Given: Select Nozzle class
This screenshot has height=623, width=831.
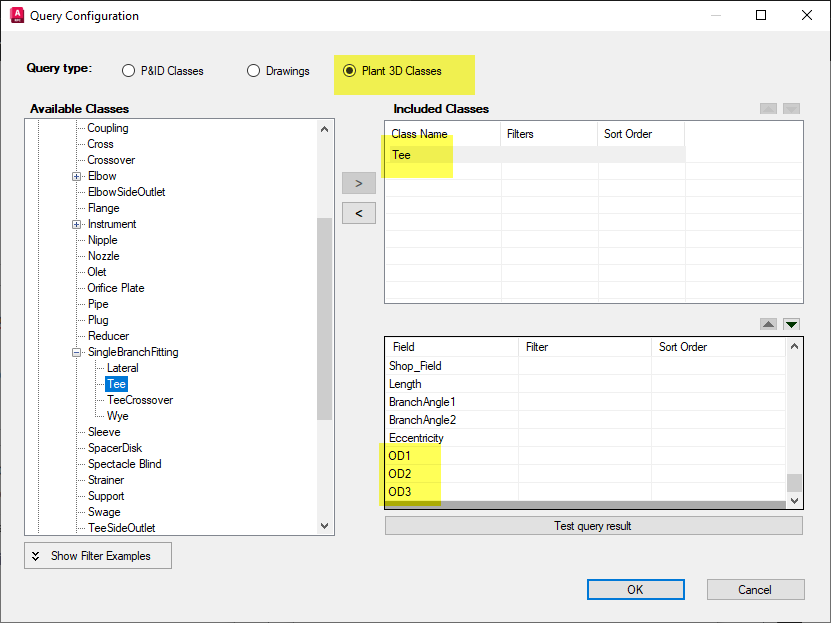Looking at the screenshot, I should [103, 256].
